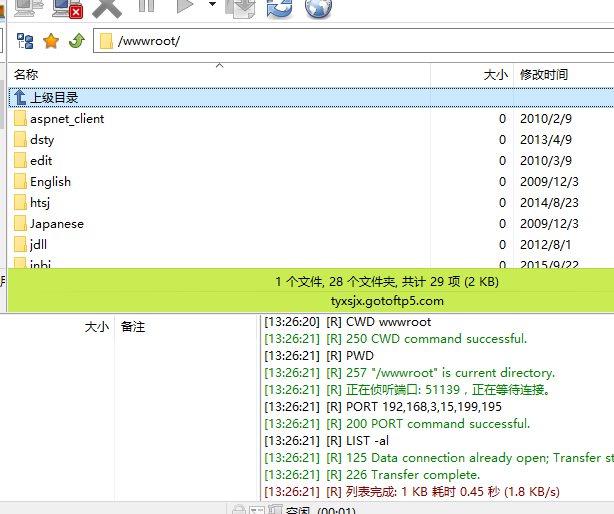Click the disconnect icon with red X
Screen dimensions: 614x514
click(68, 8)
